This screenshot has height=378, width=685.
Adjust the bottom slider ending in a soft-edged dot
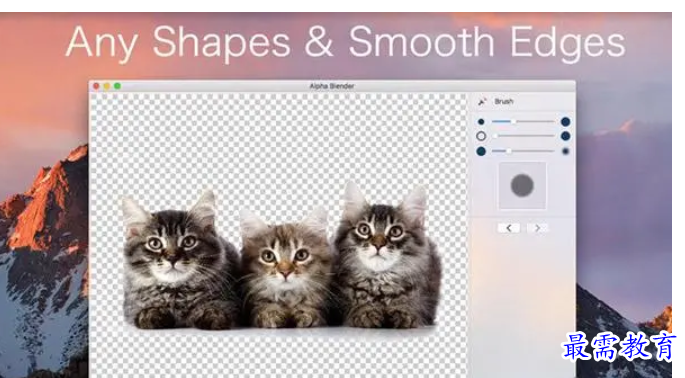(523, 151)
